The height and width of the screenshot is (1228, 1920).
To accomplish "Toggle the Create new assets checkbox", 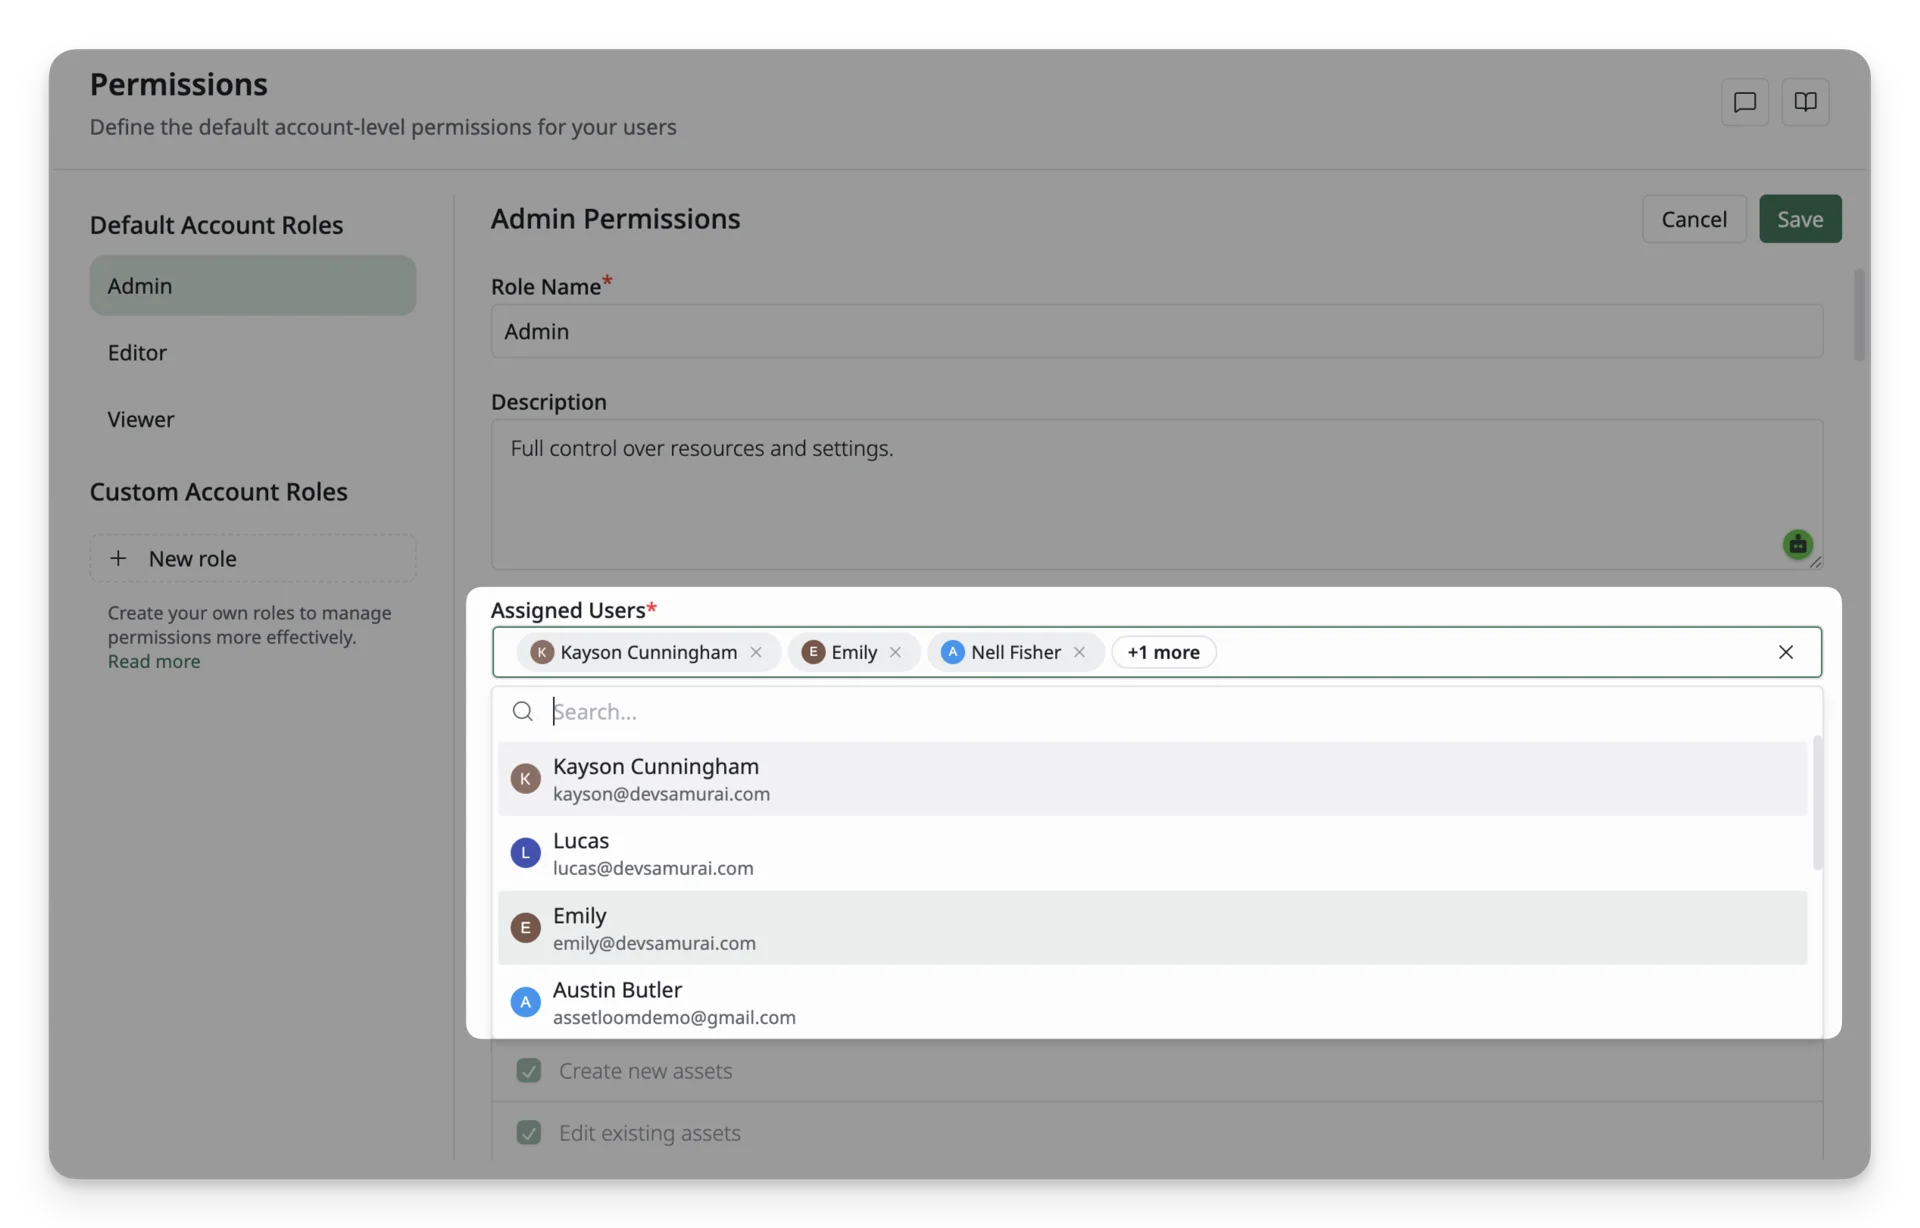I will 529,1070.
